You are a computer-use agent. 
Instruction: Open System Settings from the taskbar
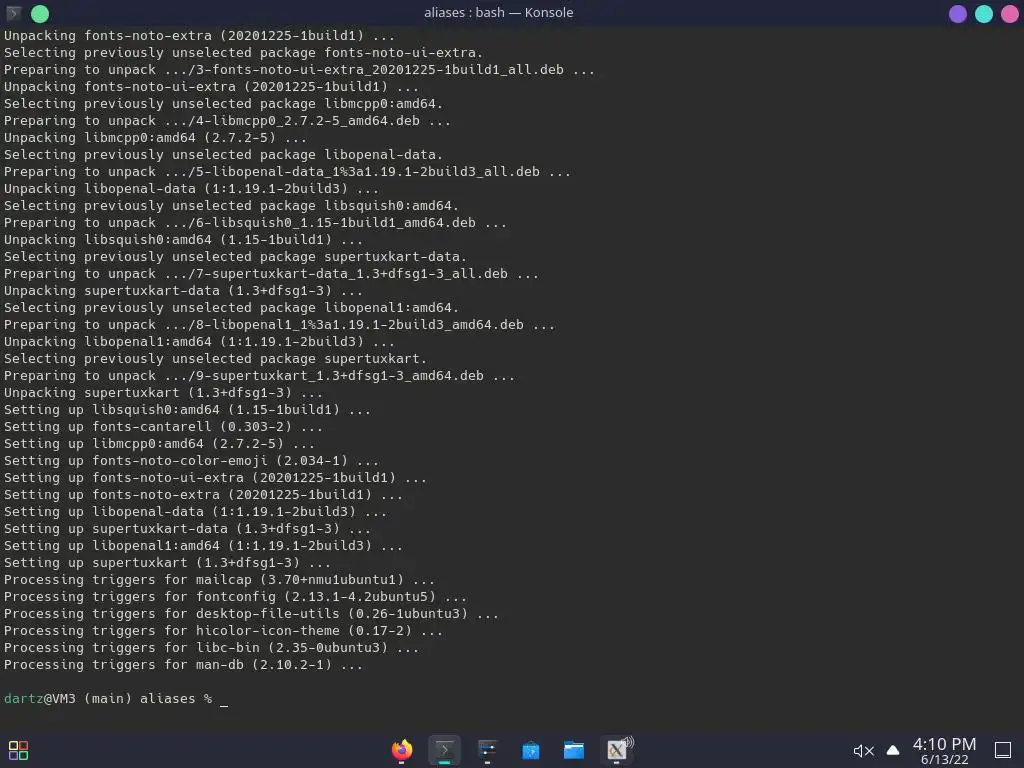(488, 750)
